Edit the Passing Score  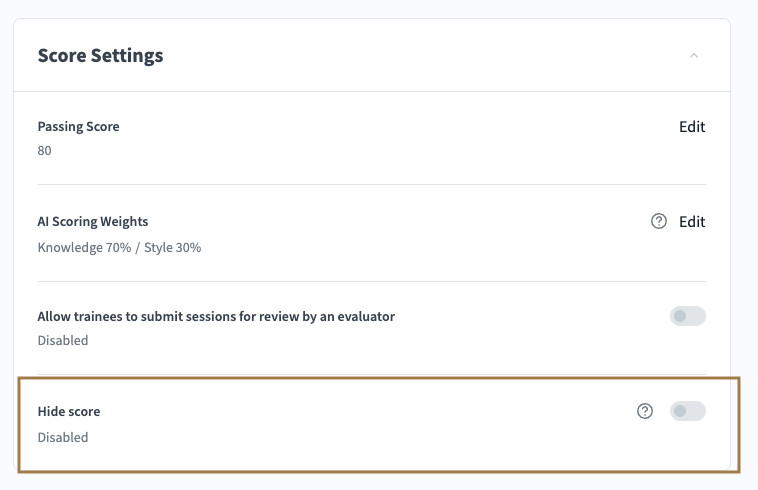coord(692,127)
